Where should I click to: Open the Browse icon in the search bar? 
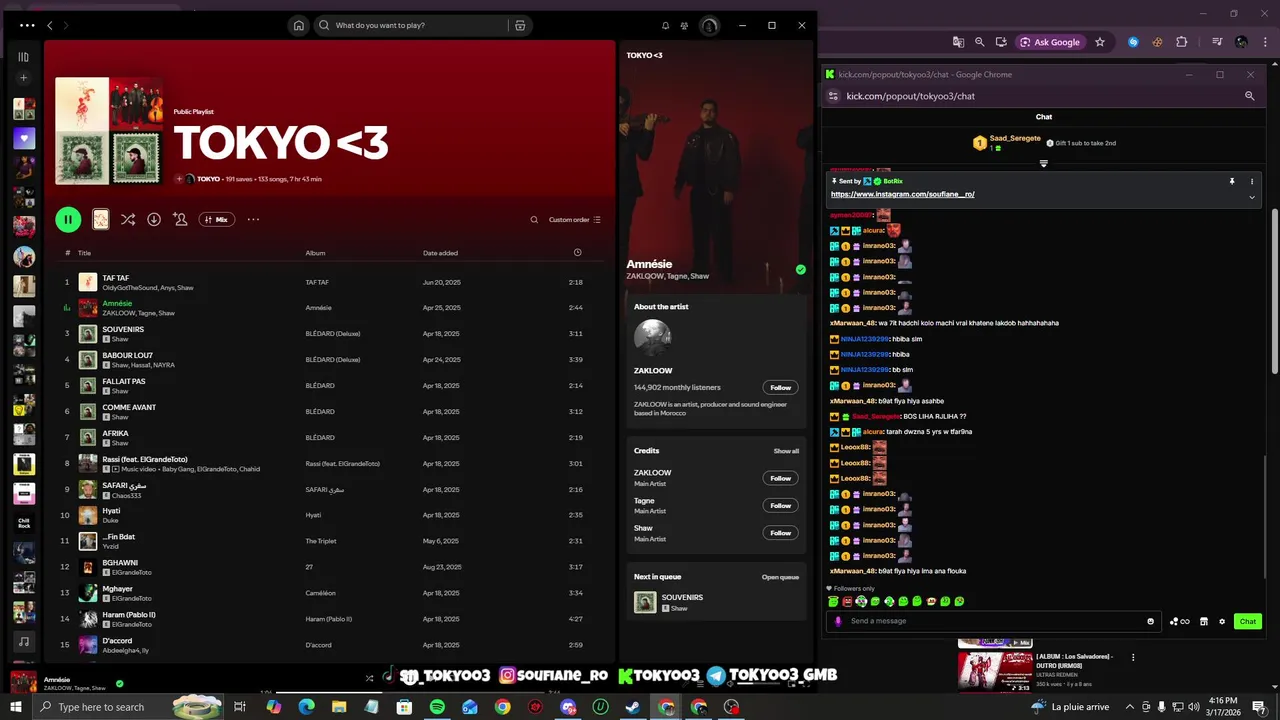point(520,25)
